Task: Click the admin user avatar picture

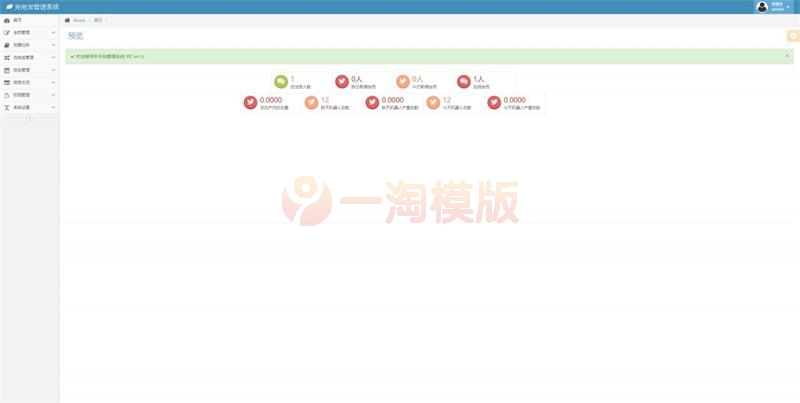Action: [x=762, y=6]
